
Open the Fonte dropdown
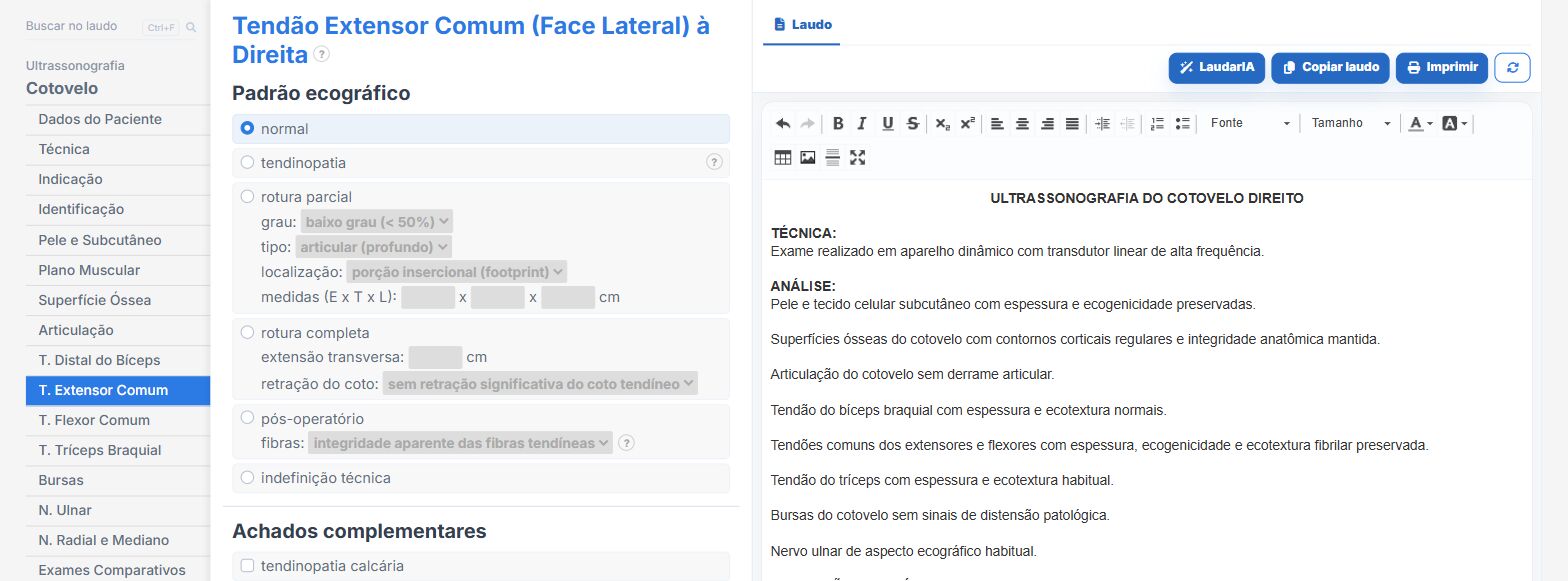1250,123
